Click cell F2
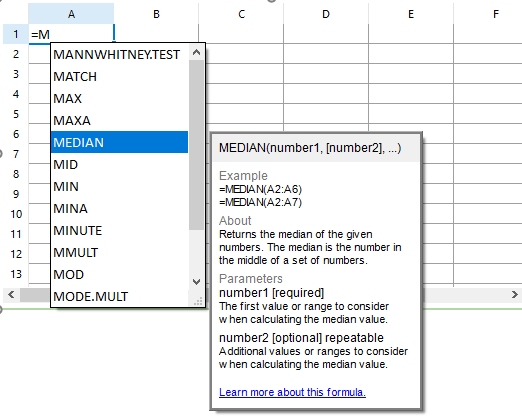Viewport: 522px width, 416px height. pos(488,54)
